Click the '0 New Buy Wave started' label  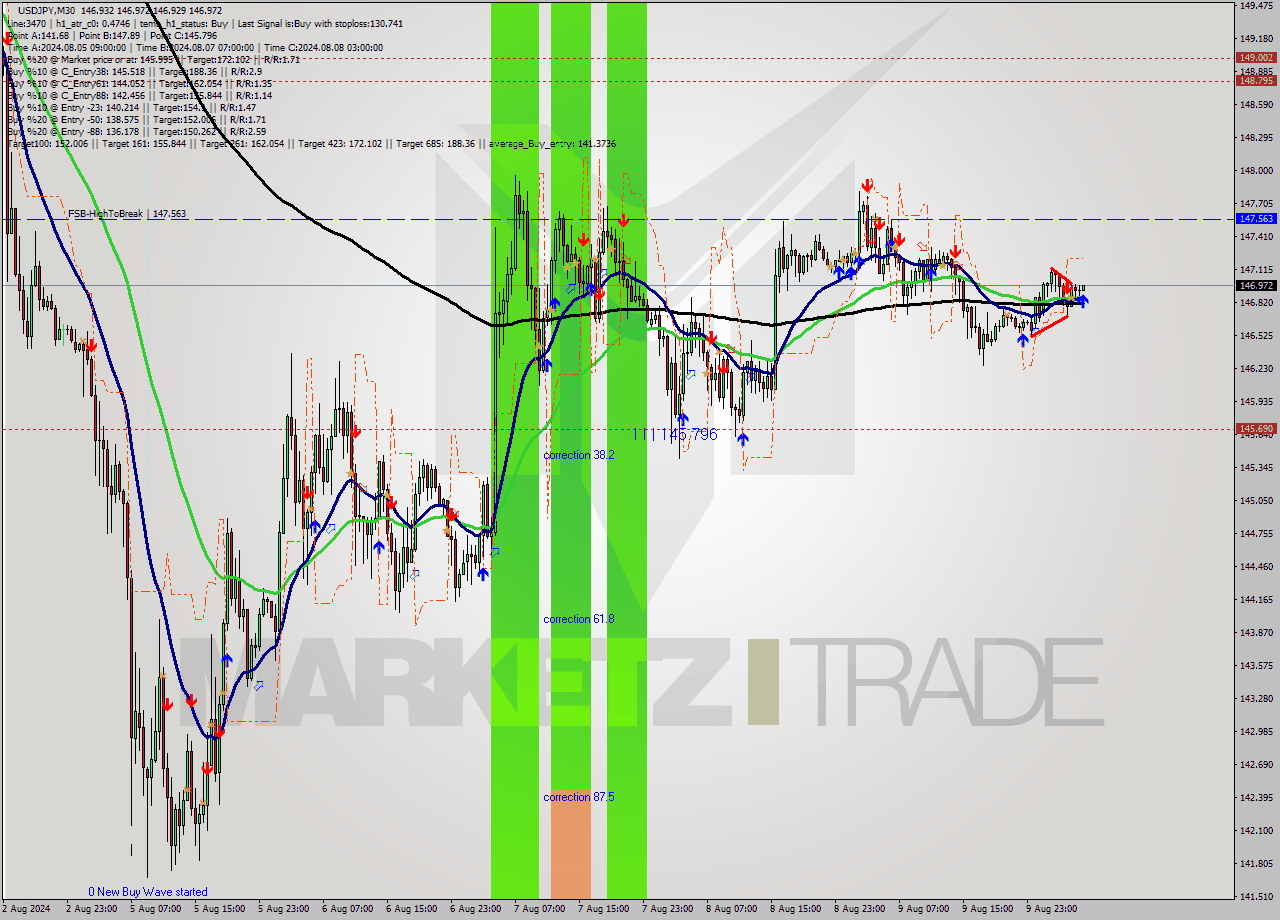coord(148,892)
